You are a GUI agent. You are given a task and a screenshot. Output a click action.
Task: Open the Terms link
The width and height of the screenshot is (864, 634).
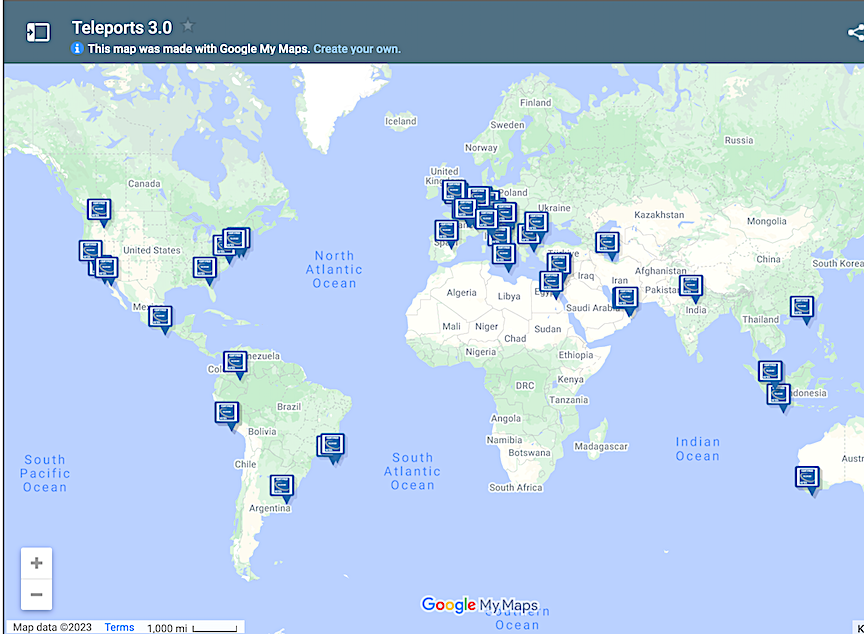point(120,627)
